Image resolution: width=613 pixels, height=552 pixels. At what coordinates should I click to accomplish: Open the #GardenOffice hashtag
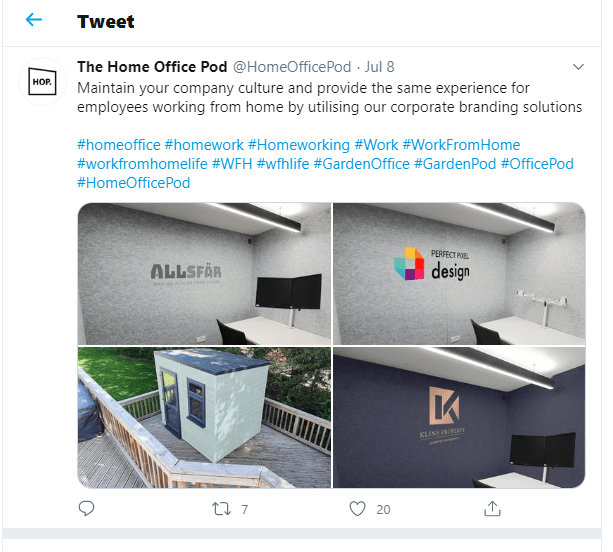click(362, 164)
